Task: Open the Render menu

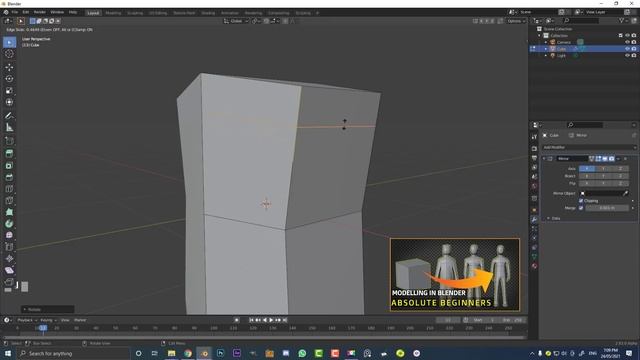Action: click(x=40, y=12)
